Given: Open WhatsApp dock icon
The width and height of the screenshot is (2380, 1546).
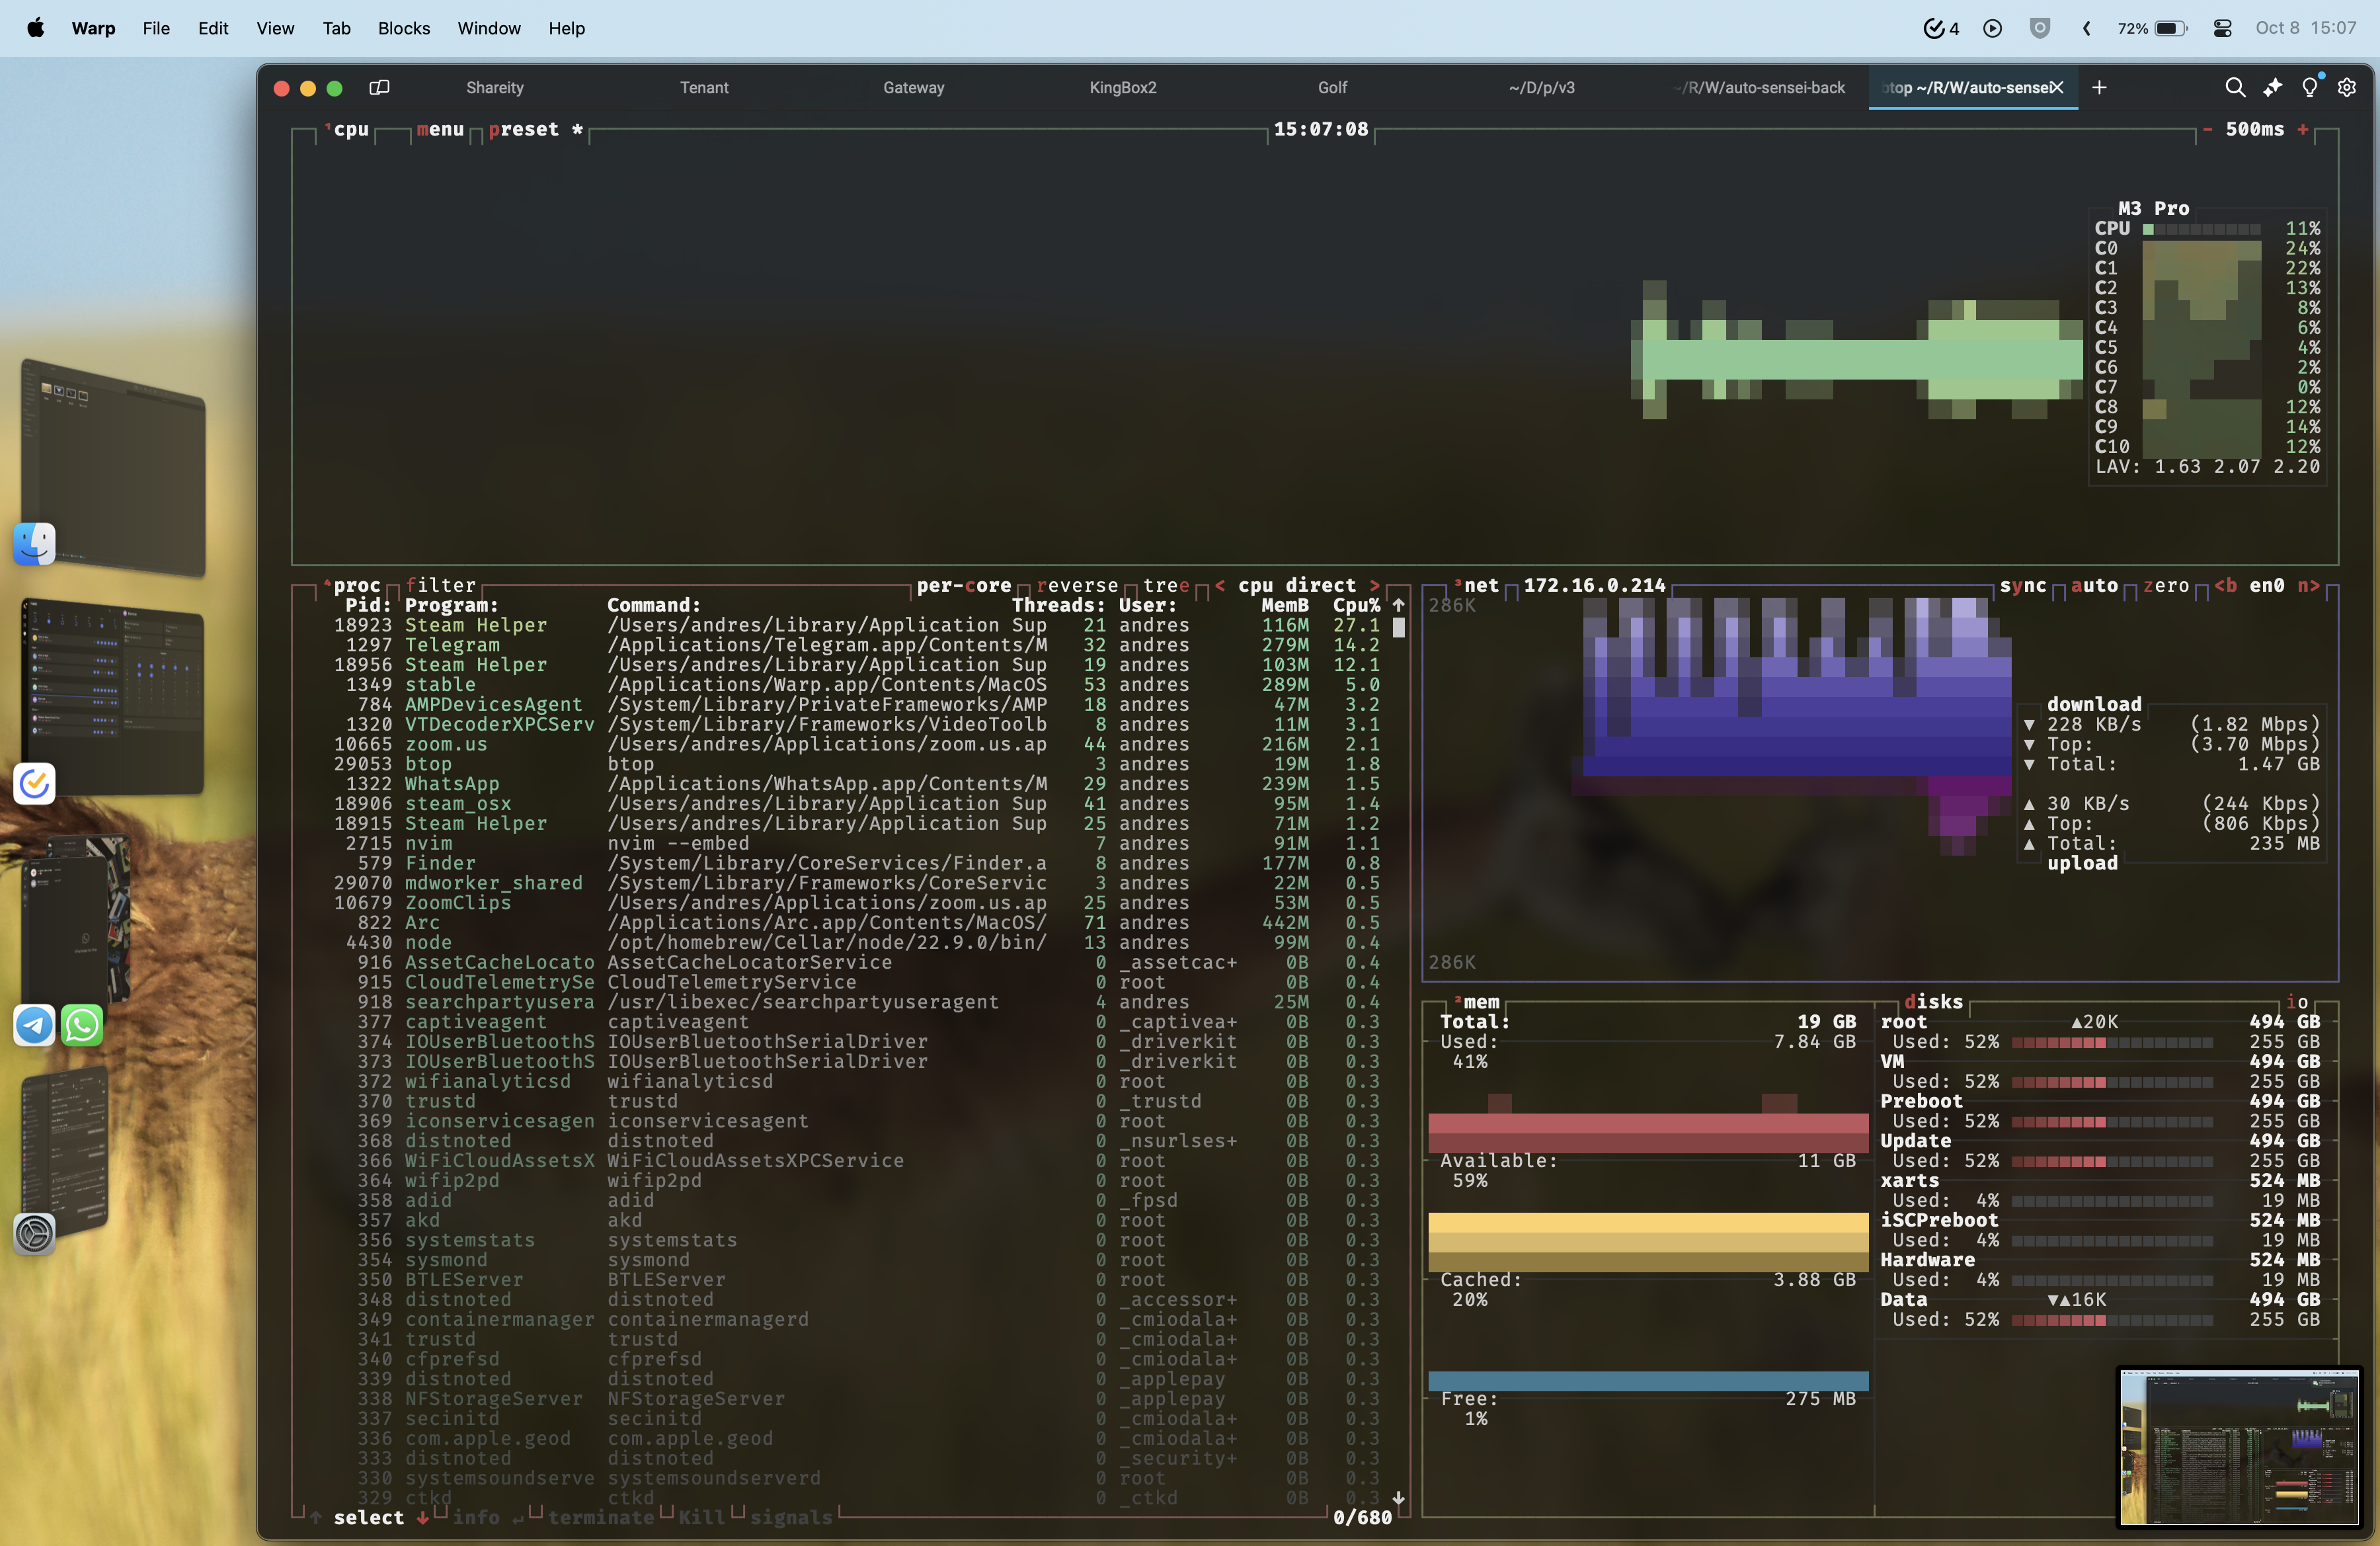Looking at the screenshot, I should coord(82,1025).
